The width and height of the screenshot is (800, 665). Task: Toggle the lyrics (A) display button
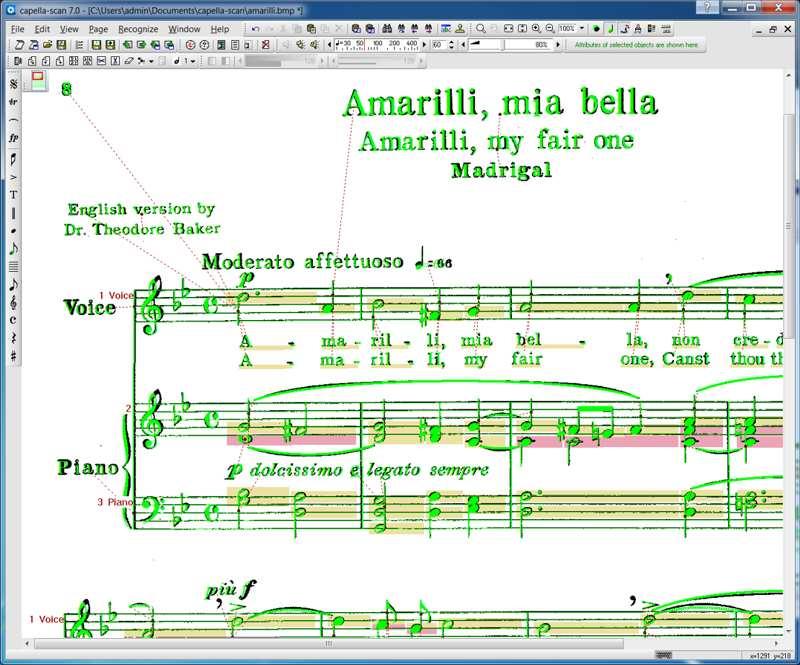tap(638, 29)
